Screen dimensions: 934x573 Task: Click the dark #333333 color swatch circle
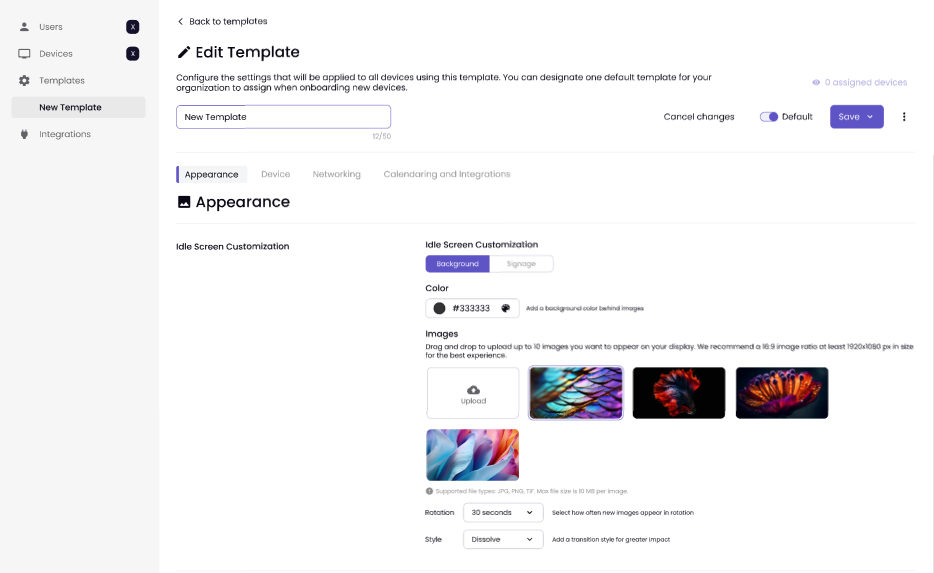440,308
